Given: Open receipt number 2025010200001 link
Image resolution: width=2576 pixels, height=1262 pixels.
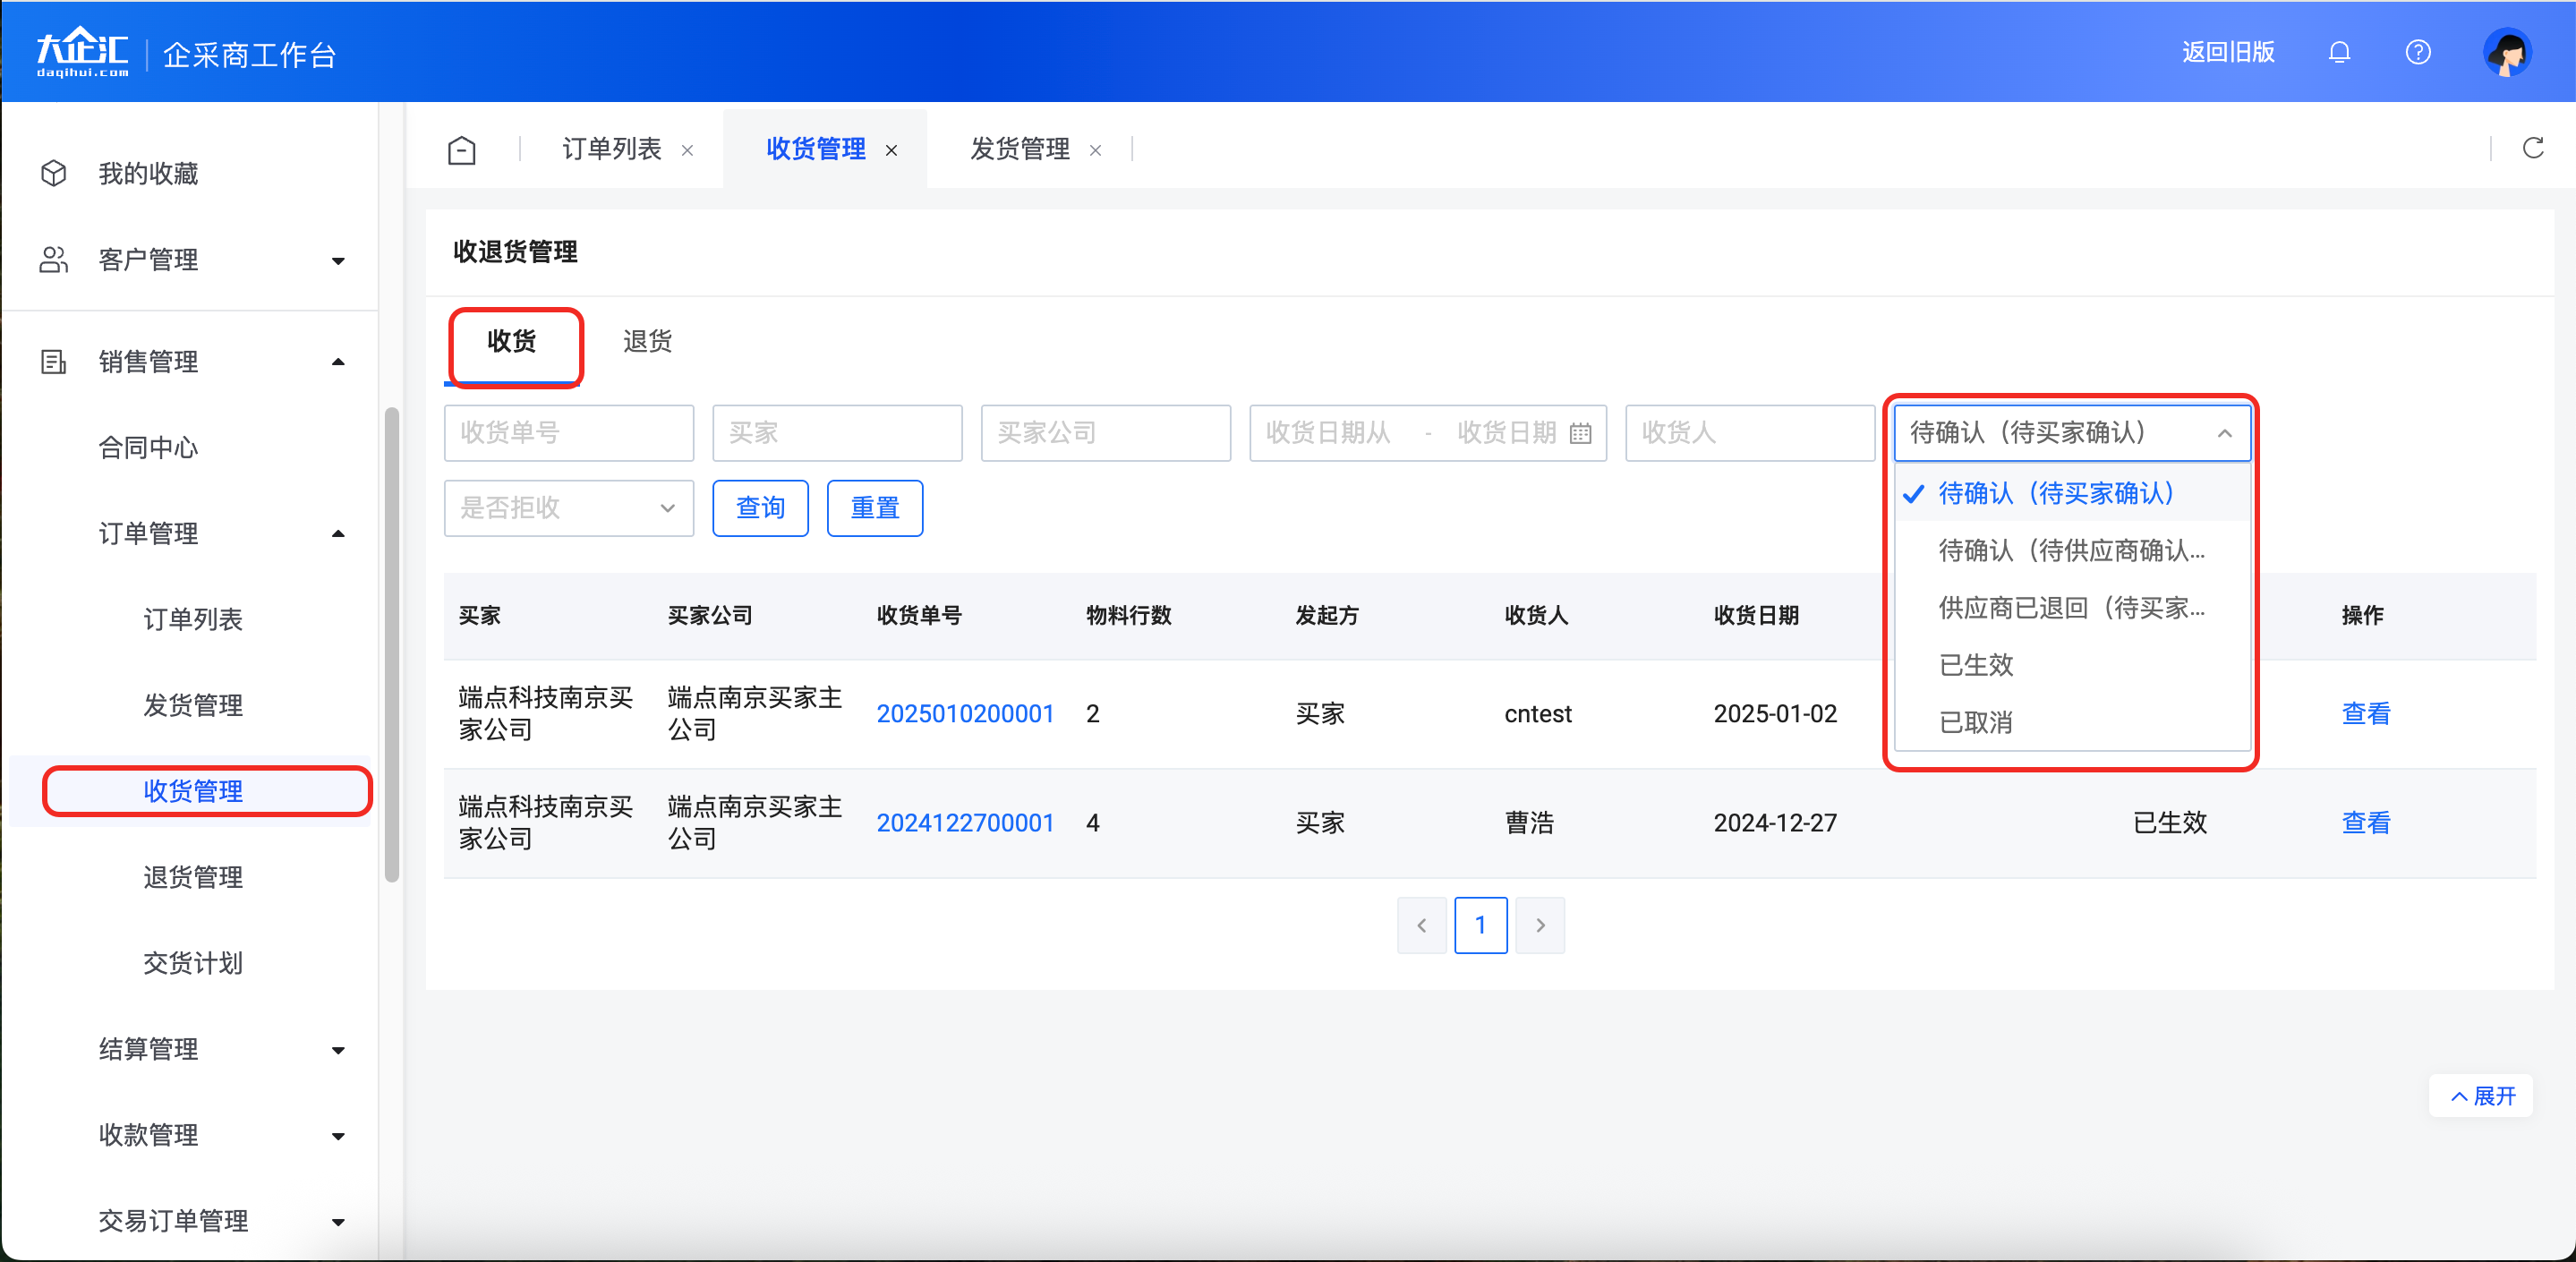Looking at the screenshot, I should tap(965, 714).
